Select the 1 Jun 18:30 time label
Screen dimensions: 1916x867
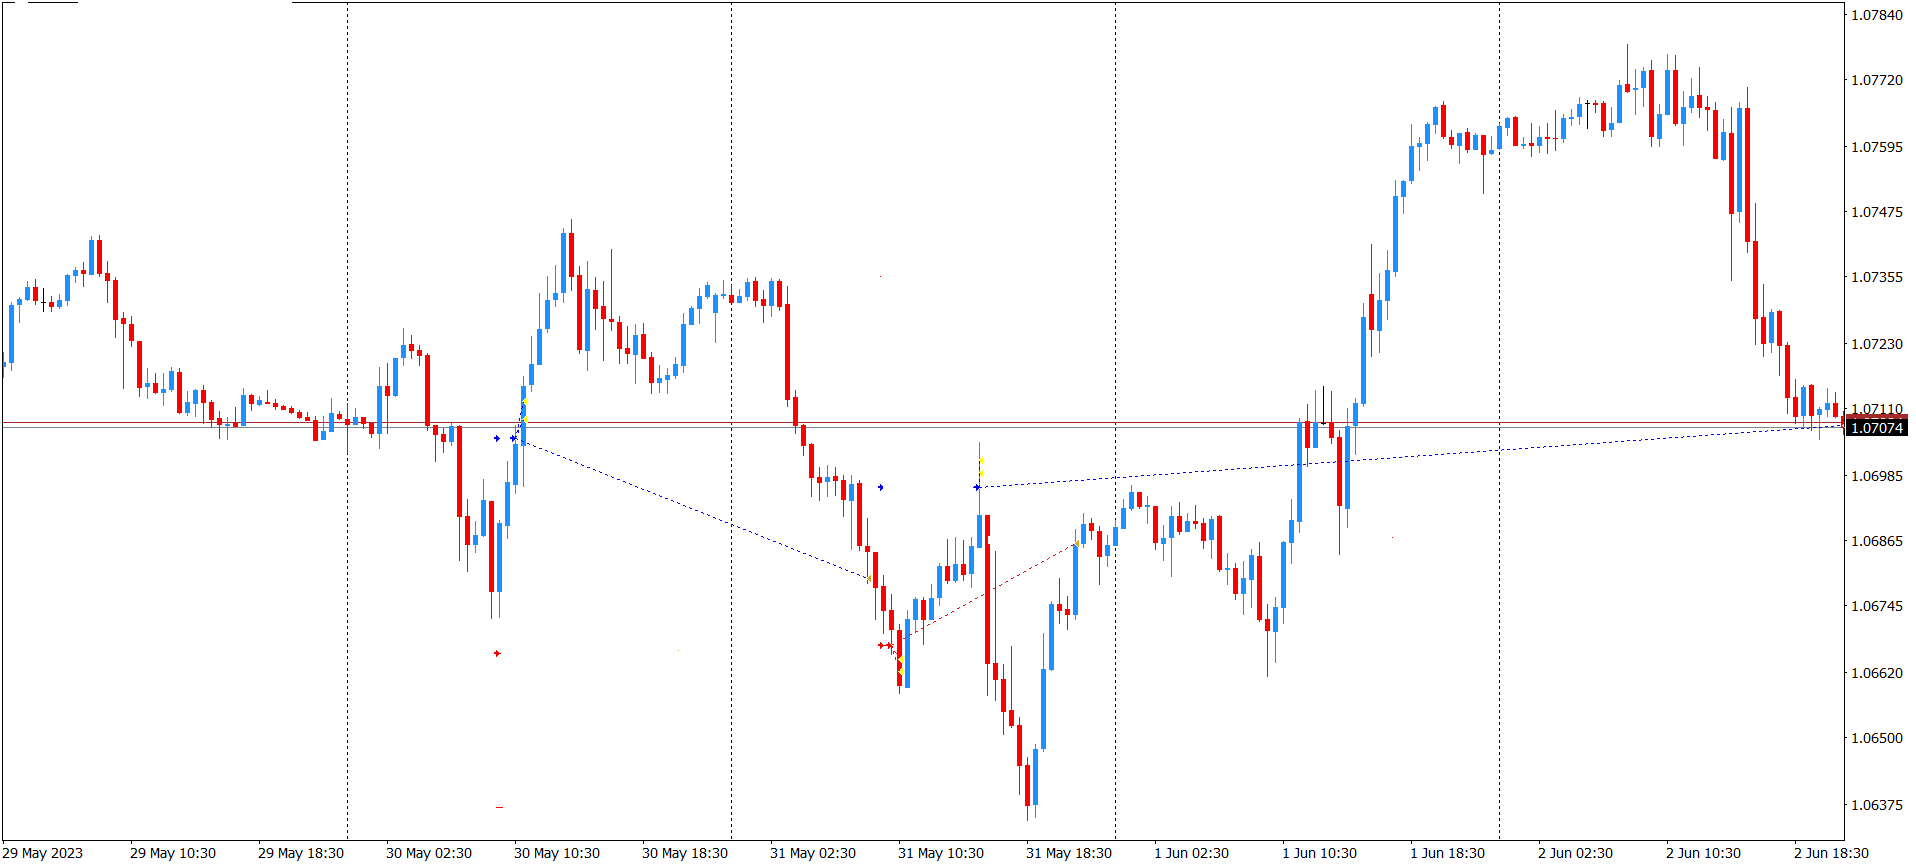point(1448,853)
